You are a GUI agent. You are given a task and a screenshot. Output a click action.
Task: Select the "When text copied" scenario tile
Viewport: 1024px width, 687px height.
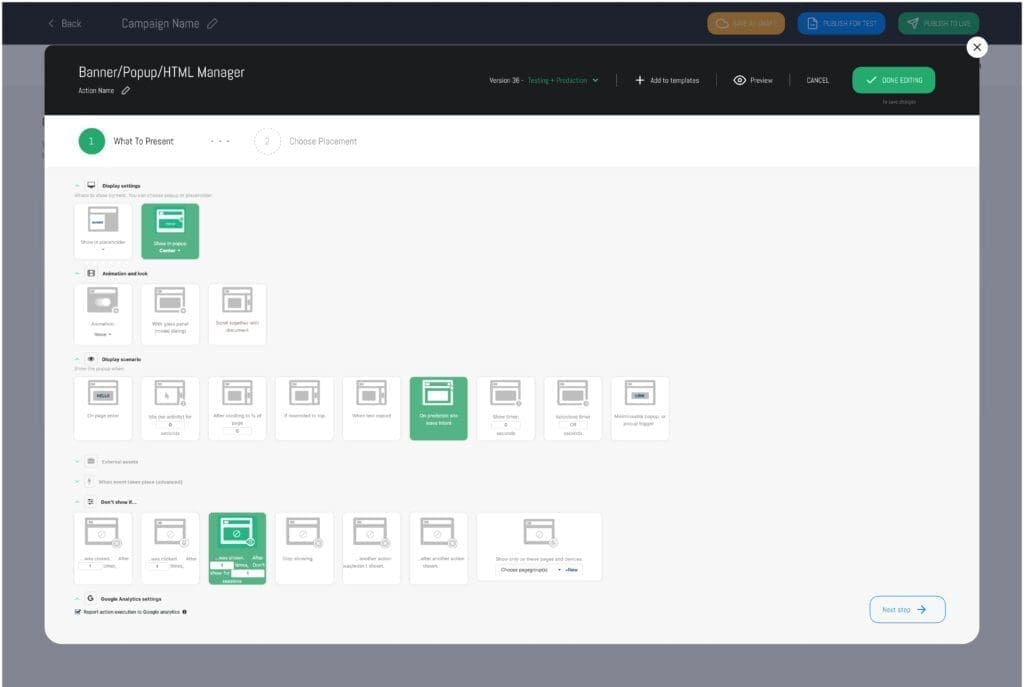pyautogui.click(x=371, y=407)
